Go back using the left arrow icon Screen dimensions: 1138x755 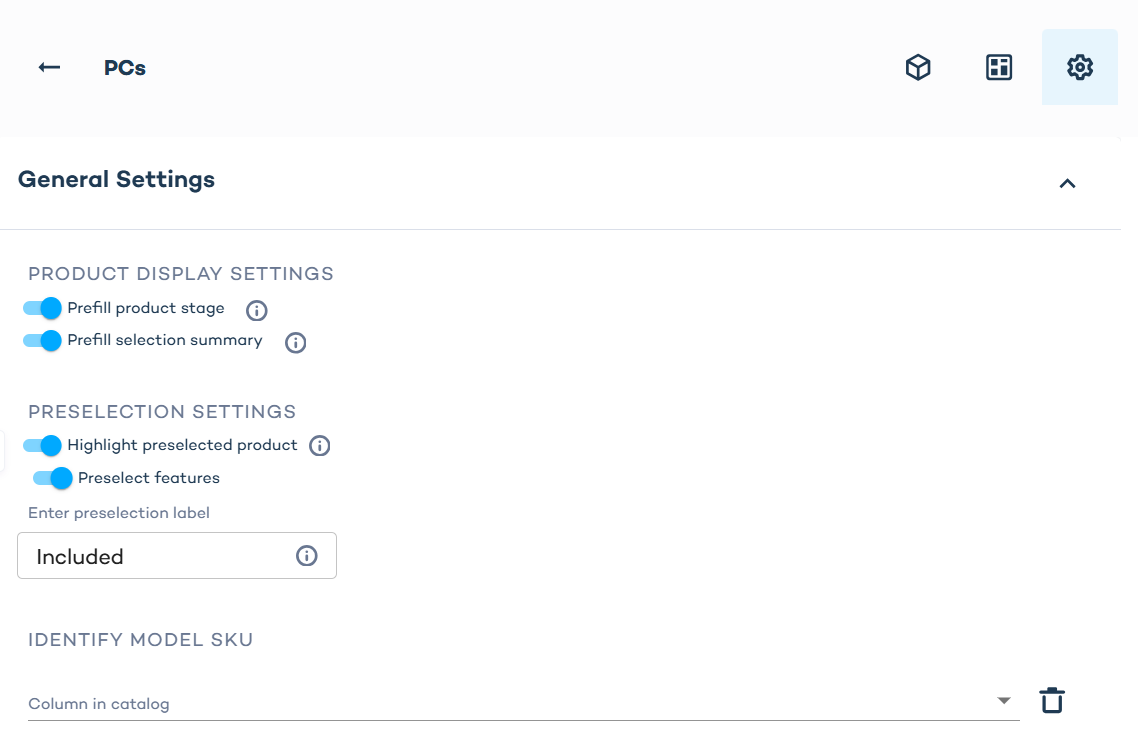click(49, 67)
